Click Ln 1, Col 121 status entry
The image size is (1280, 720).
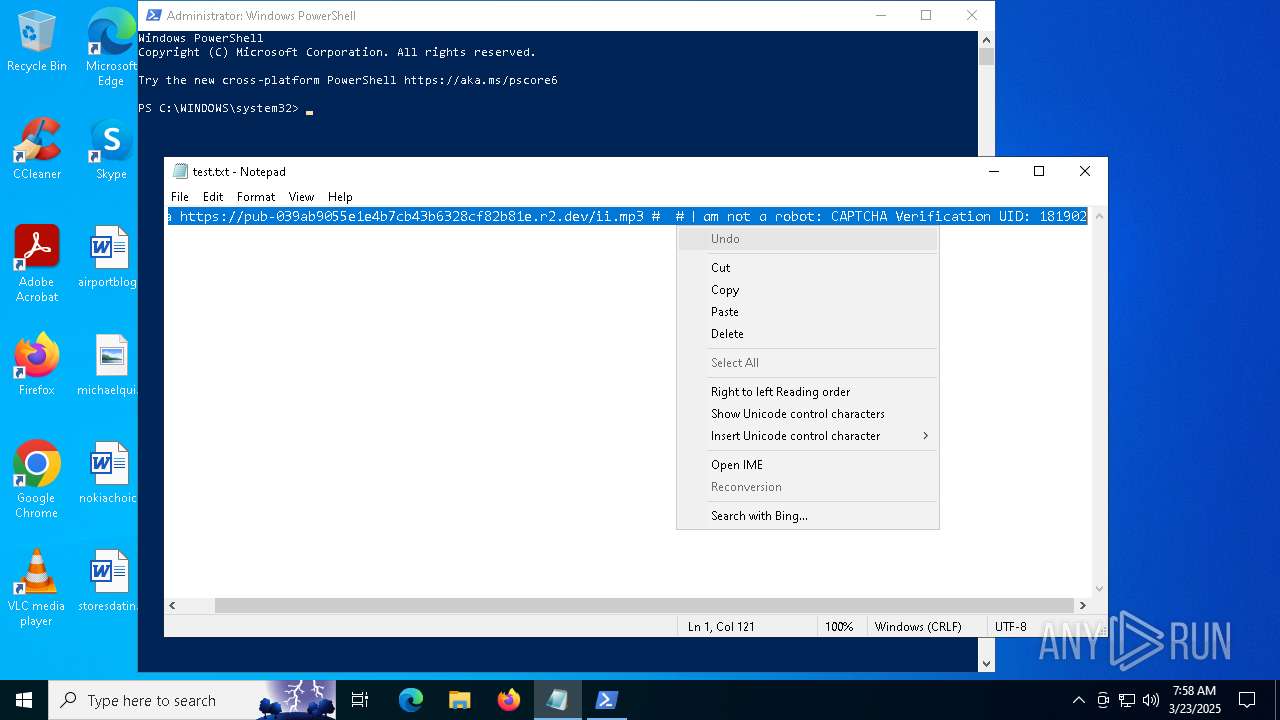[x=721, y=627]
